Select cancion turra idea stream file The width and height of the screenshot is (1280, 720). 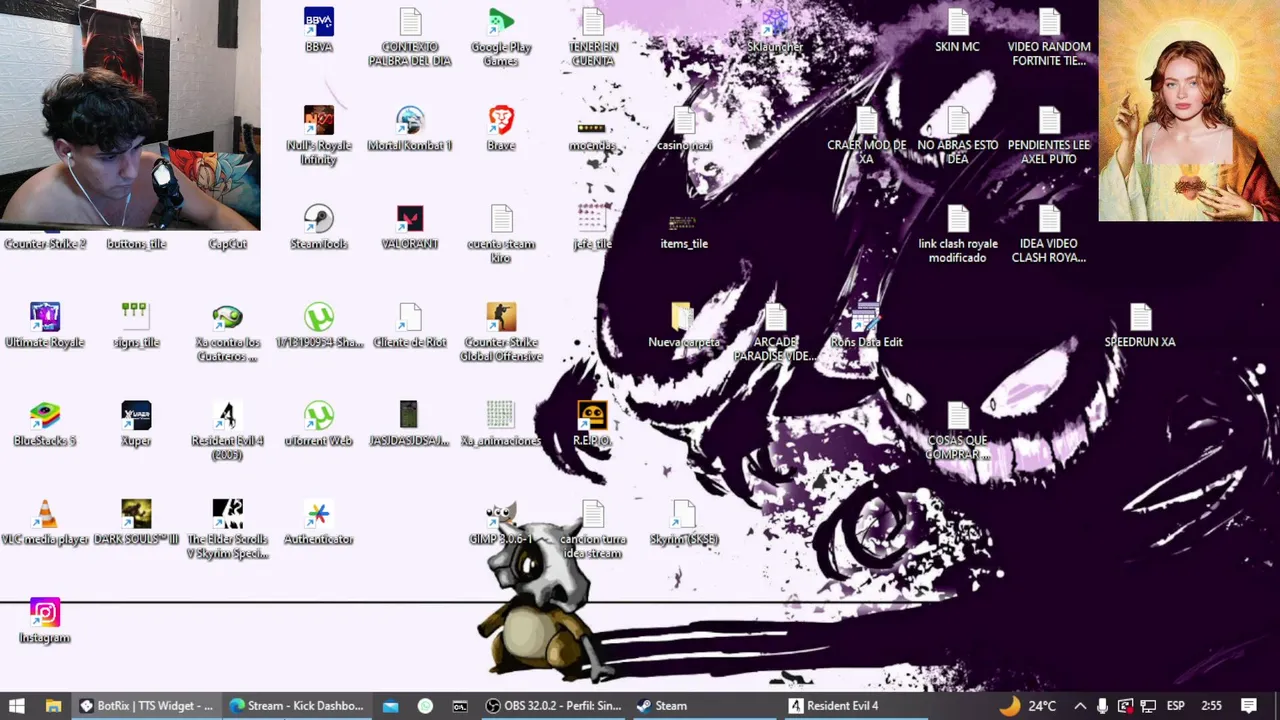tap(592, 529)
